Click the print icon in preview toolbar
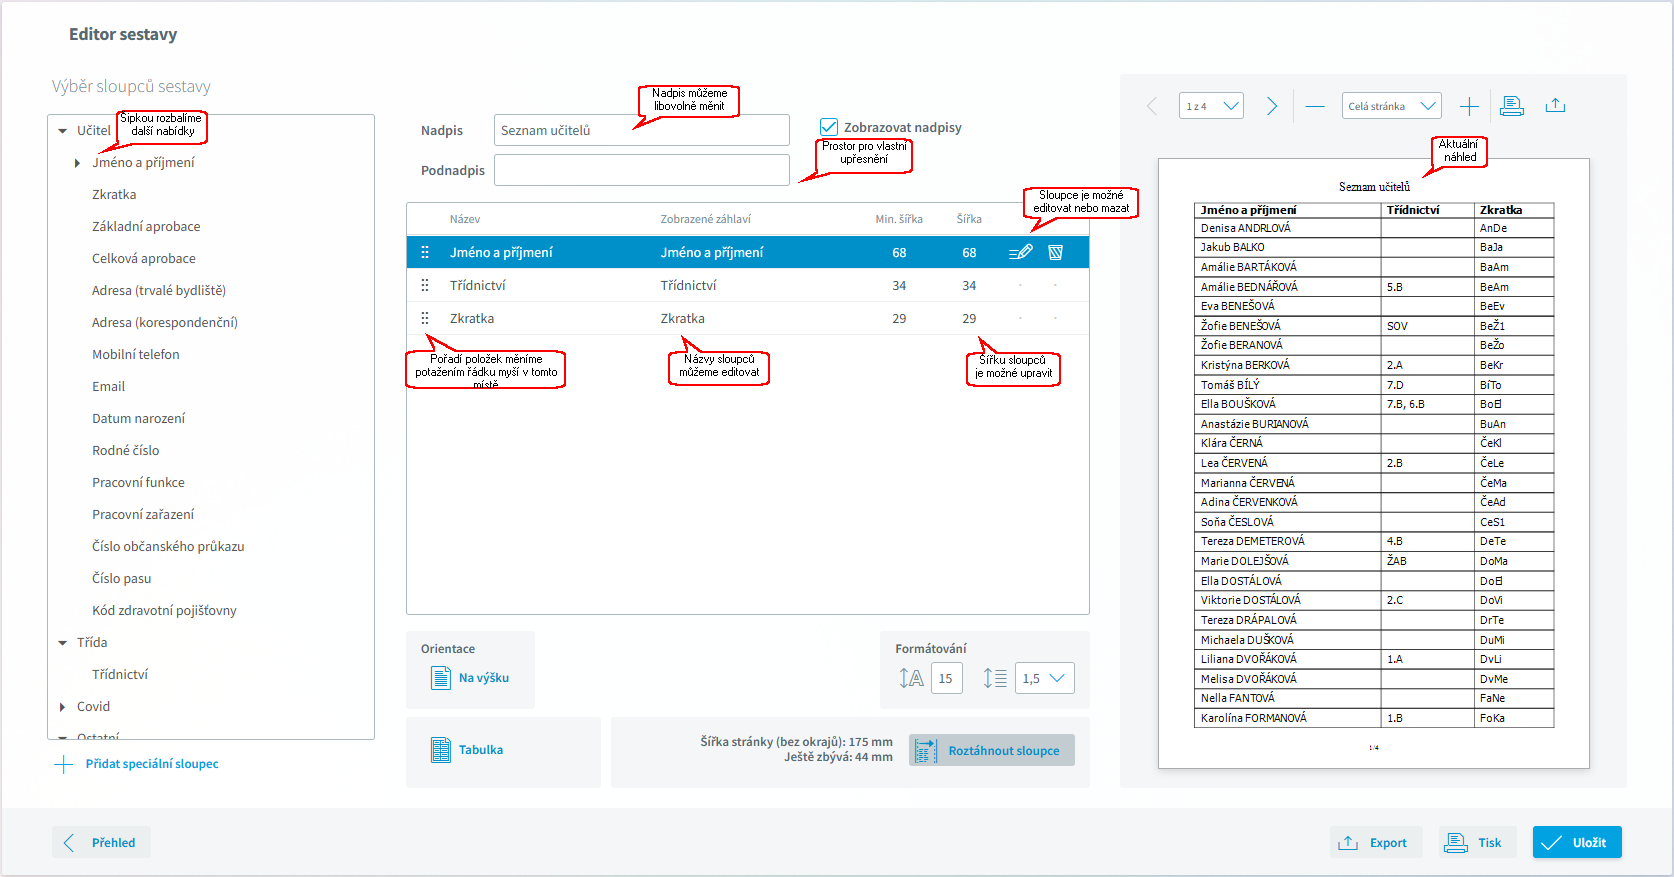The width and height of the screenshot is (1674, 877). 1512,106
